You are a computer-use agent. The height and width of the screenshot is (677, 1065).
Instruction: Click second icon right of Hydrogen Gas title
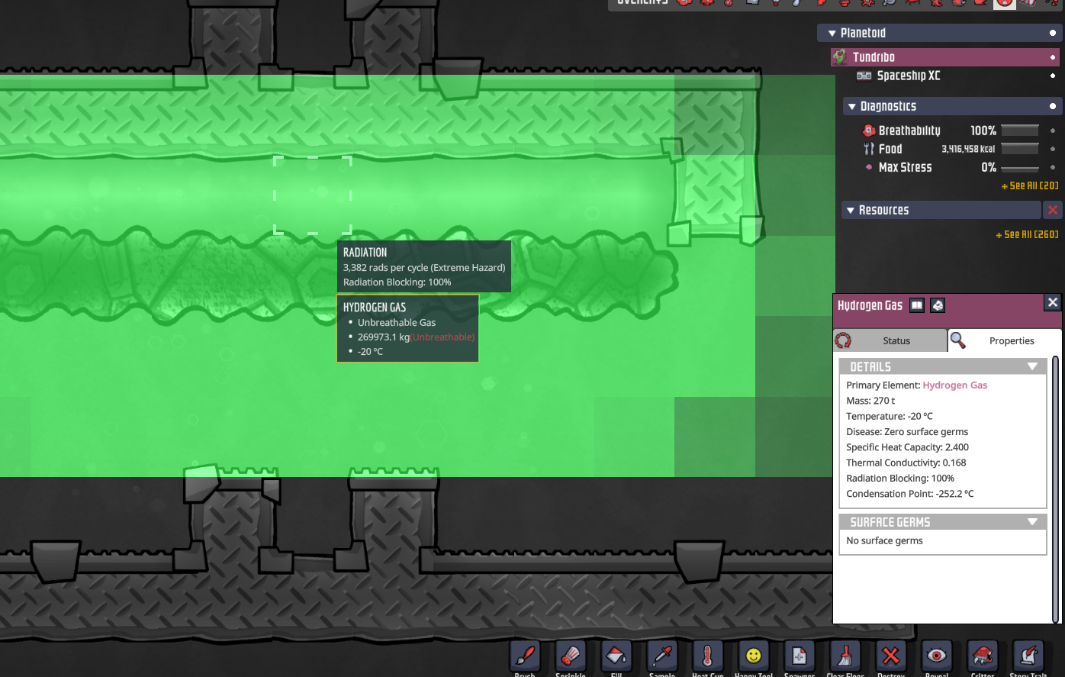(938, 306)
